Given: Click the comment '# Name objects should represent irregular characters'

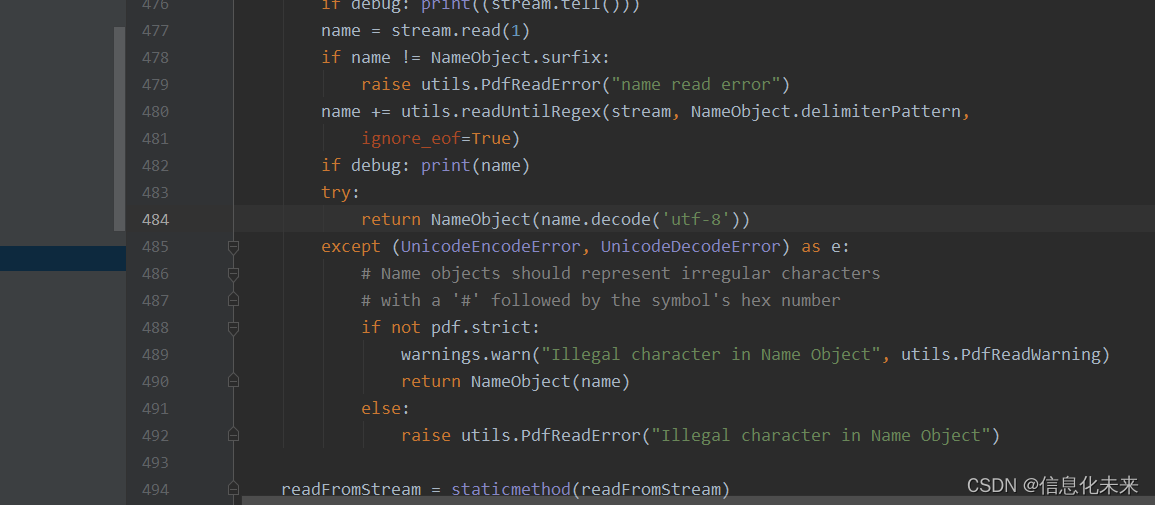Looking at the screenshot, I should coord(621,274).
